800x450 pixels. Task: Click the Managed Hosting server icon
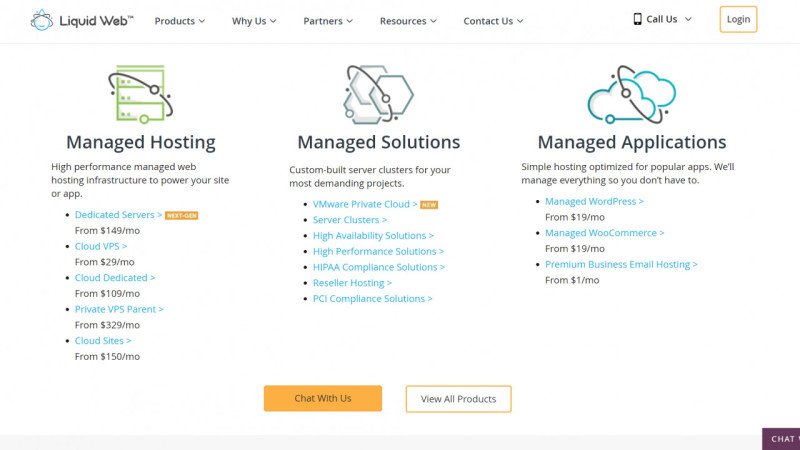tap(140, 94)
